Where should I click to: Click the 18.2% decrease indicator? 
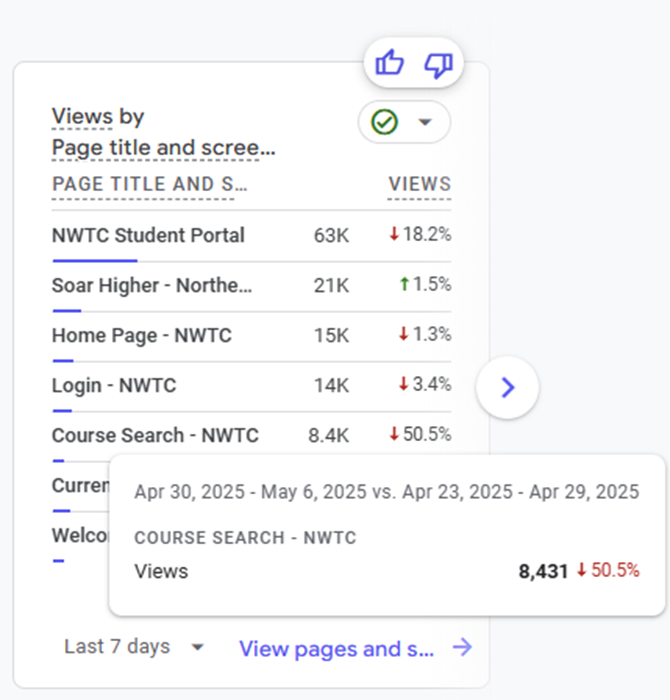[420, 234]
